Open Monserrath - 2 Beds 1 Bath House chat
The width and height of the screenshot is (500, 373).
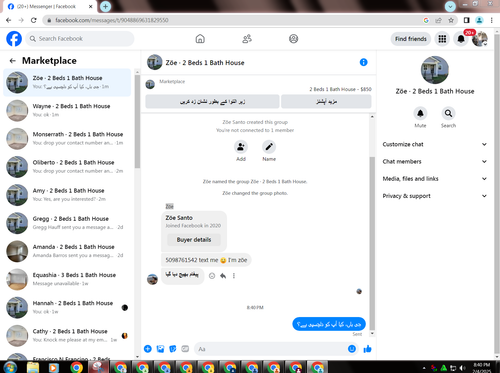click(67, 139)
